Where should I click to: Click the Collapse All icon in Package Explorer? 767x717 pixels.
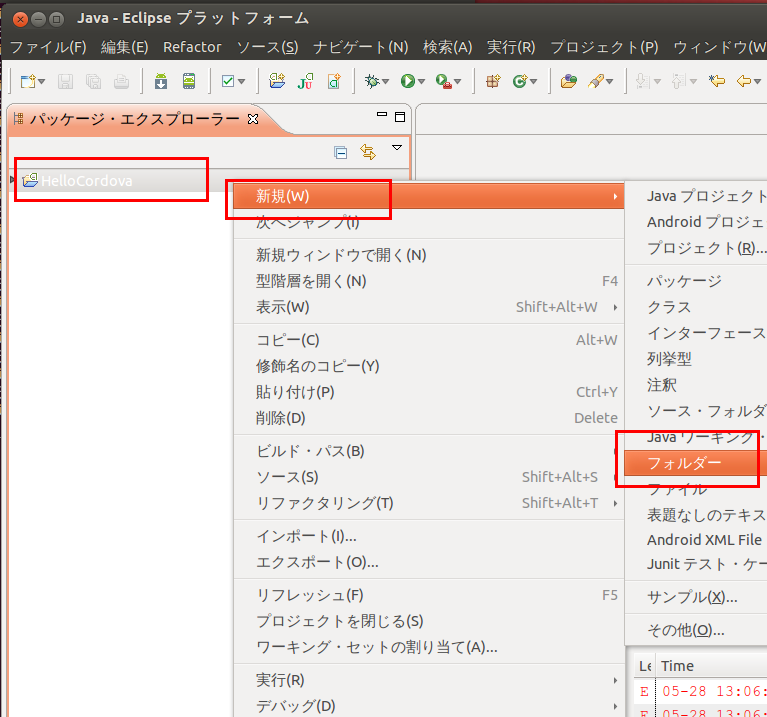click(x=340, y=153)
